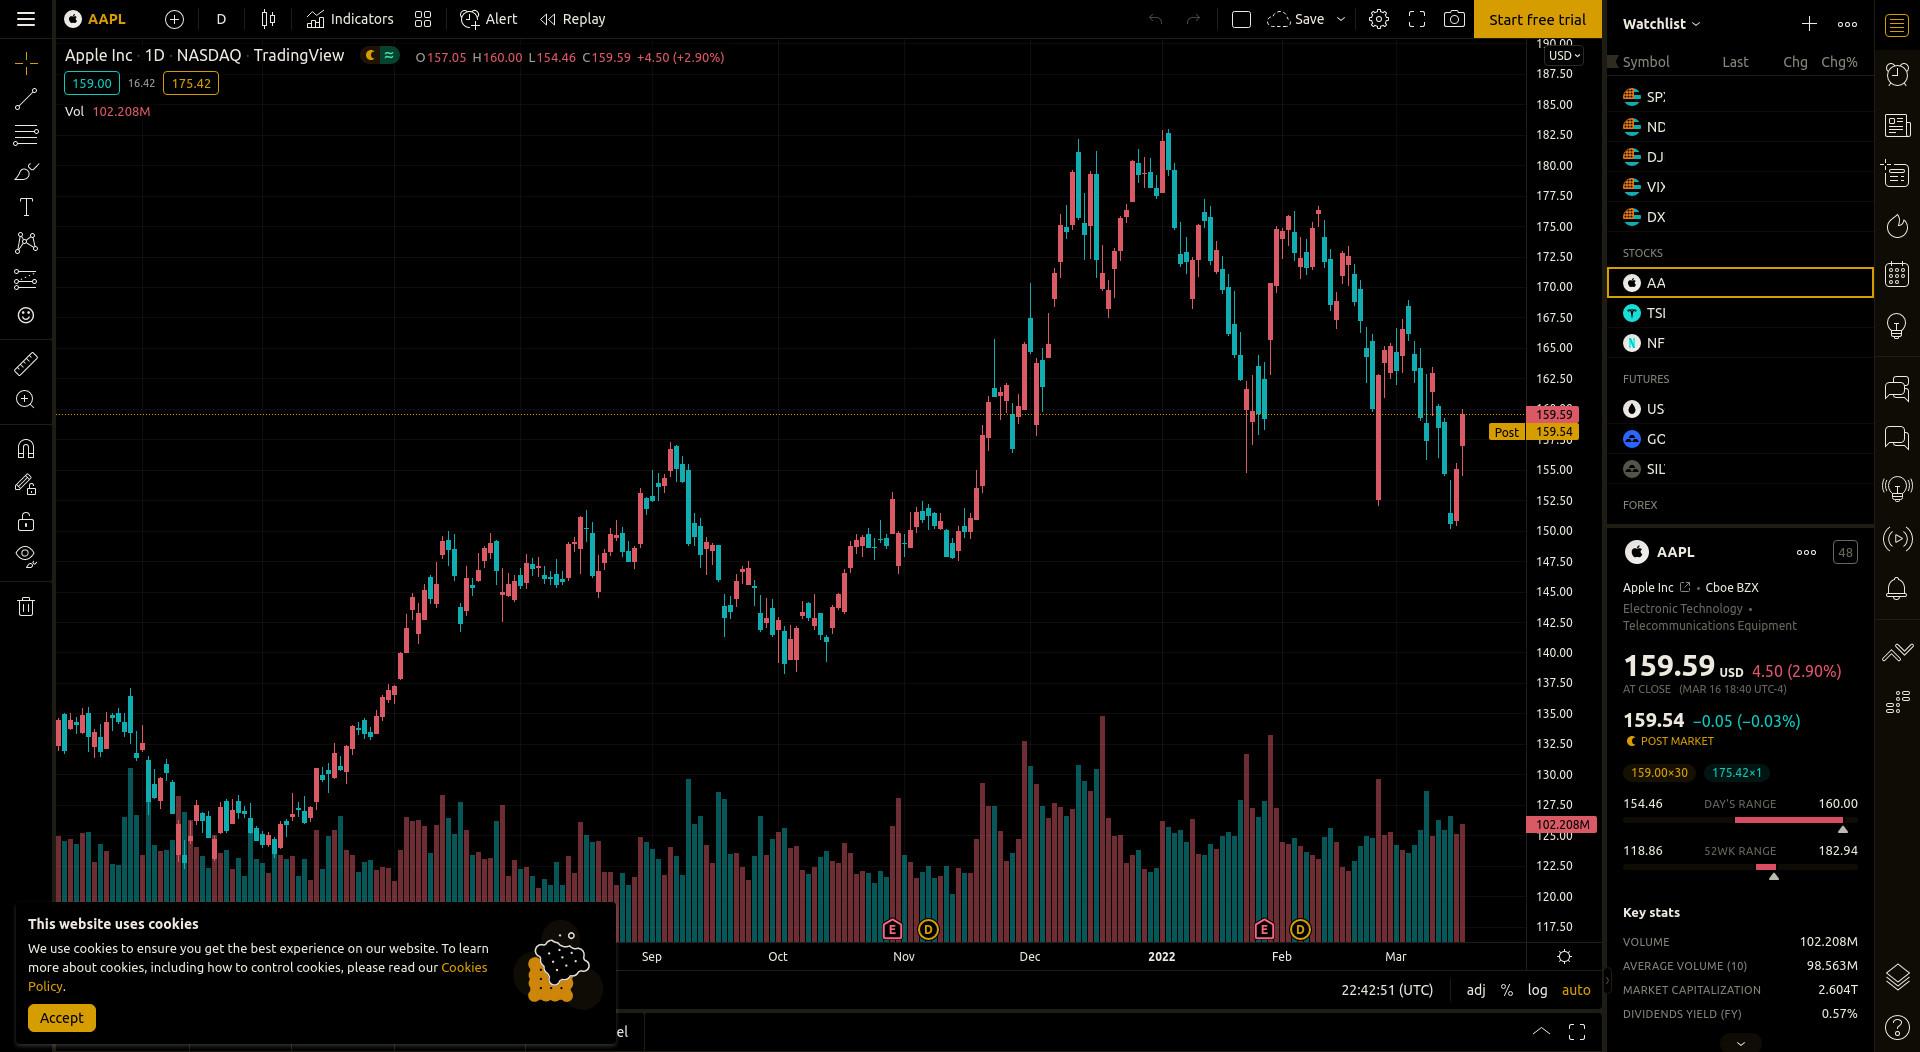Click February dividend D marker

1300,930
